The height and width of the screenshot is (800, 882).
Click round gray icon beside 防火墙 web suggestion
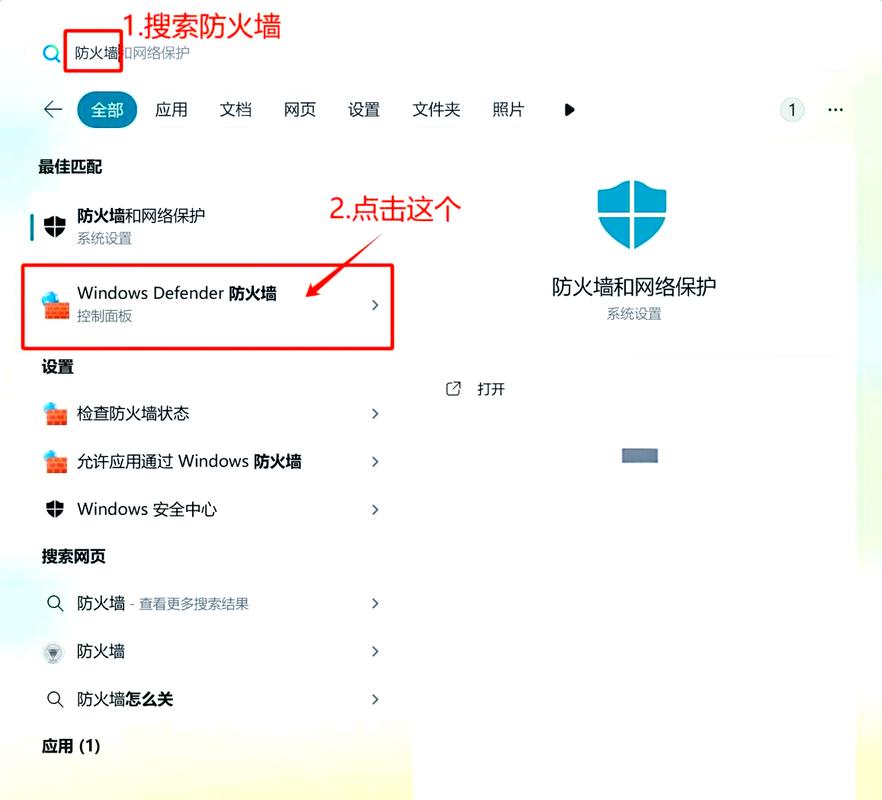(53, 652)
